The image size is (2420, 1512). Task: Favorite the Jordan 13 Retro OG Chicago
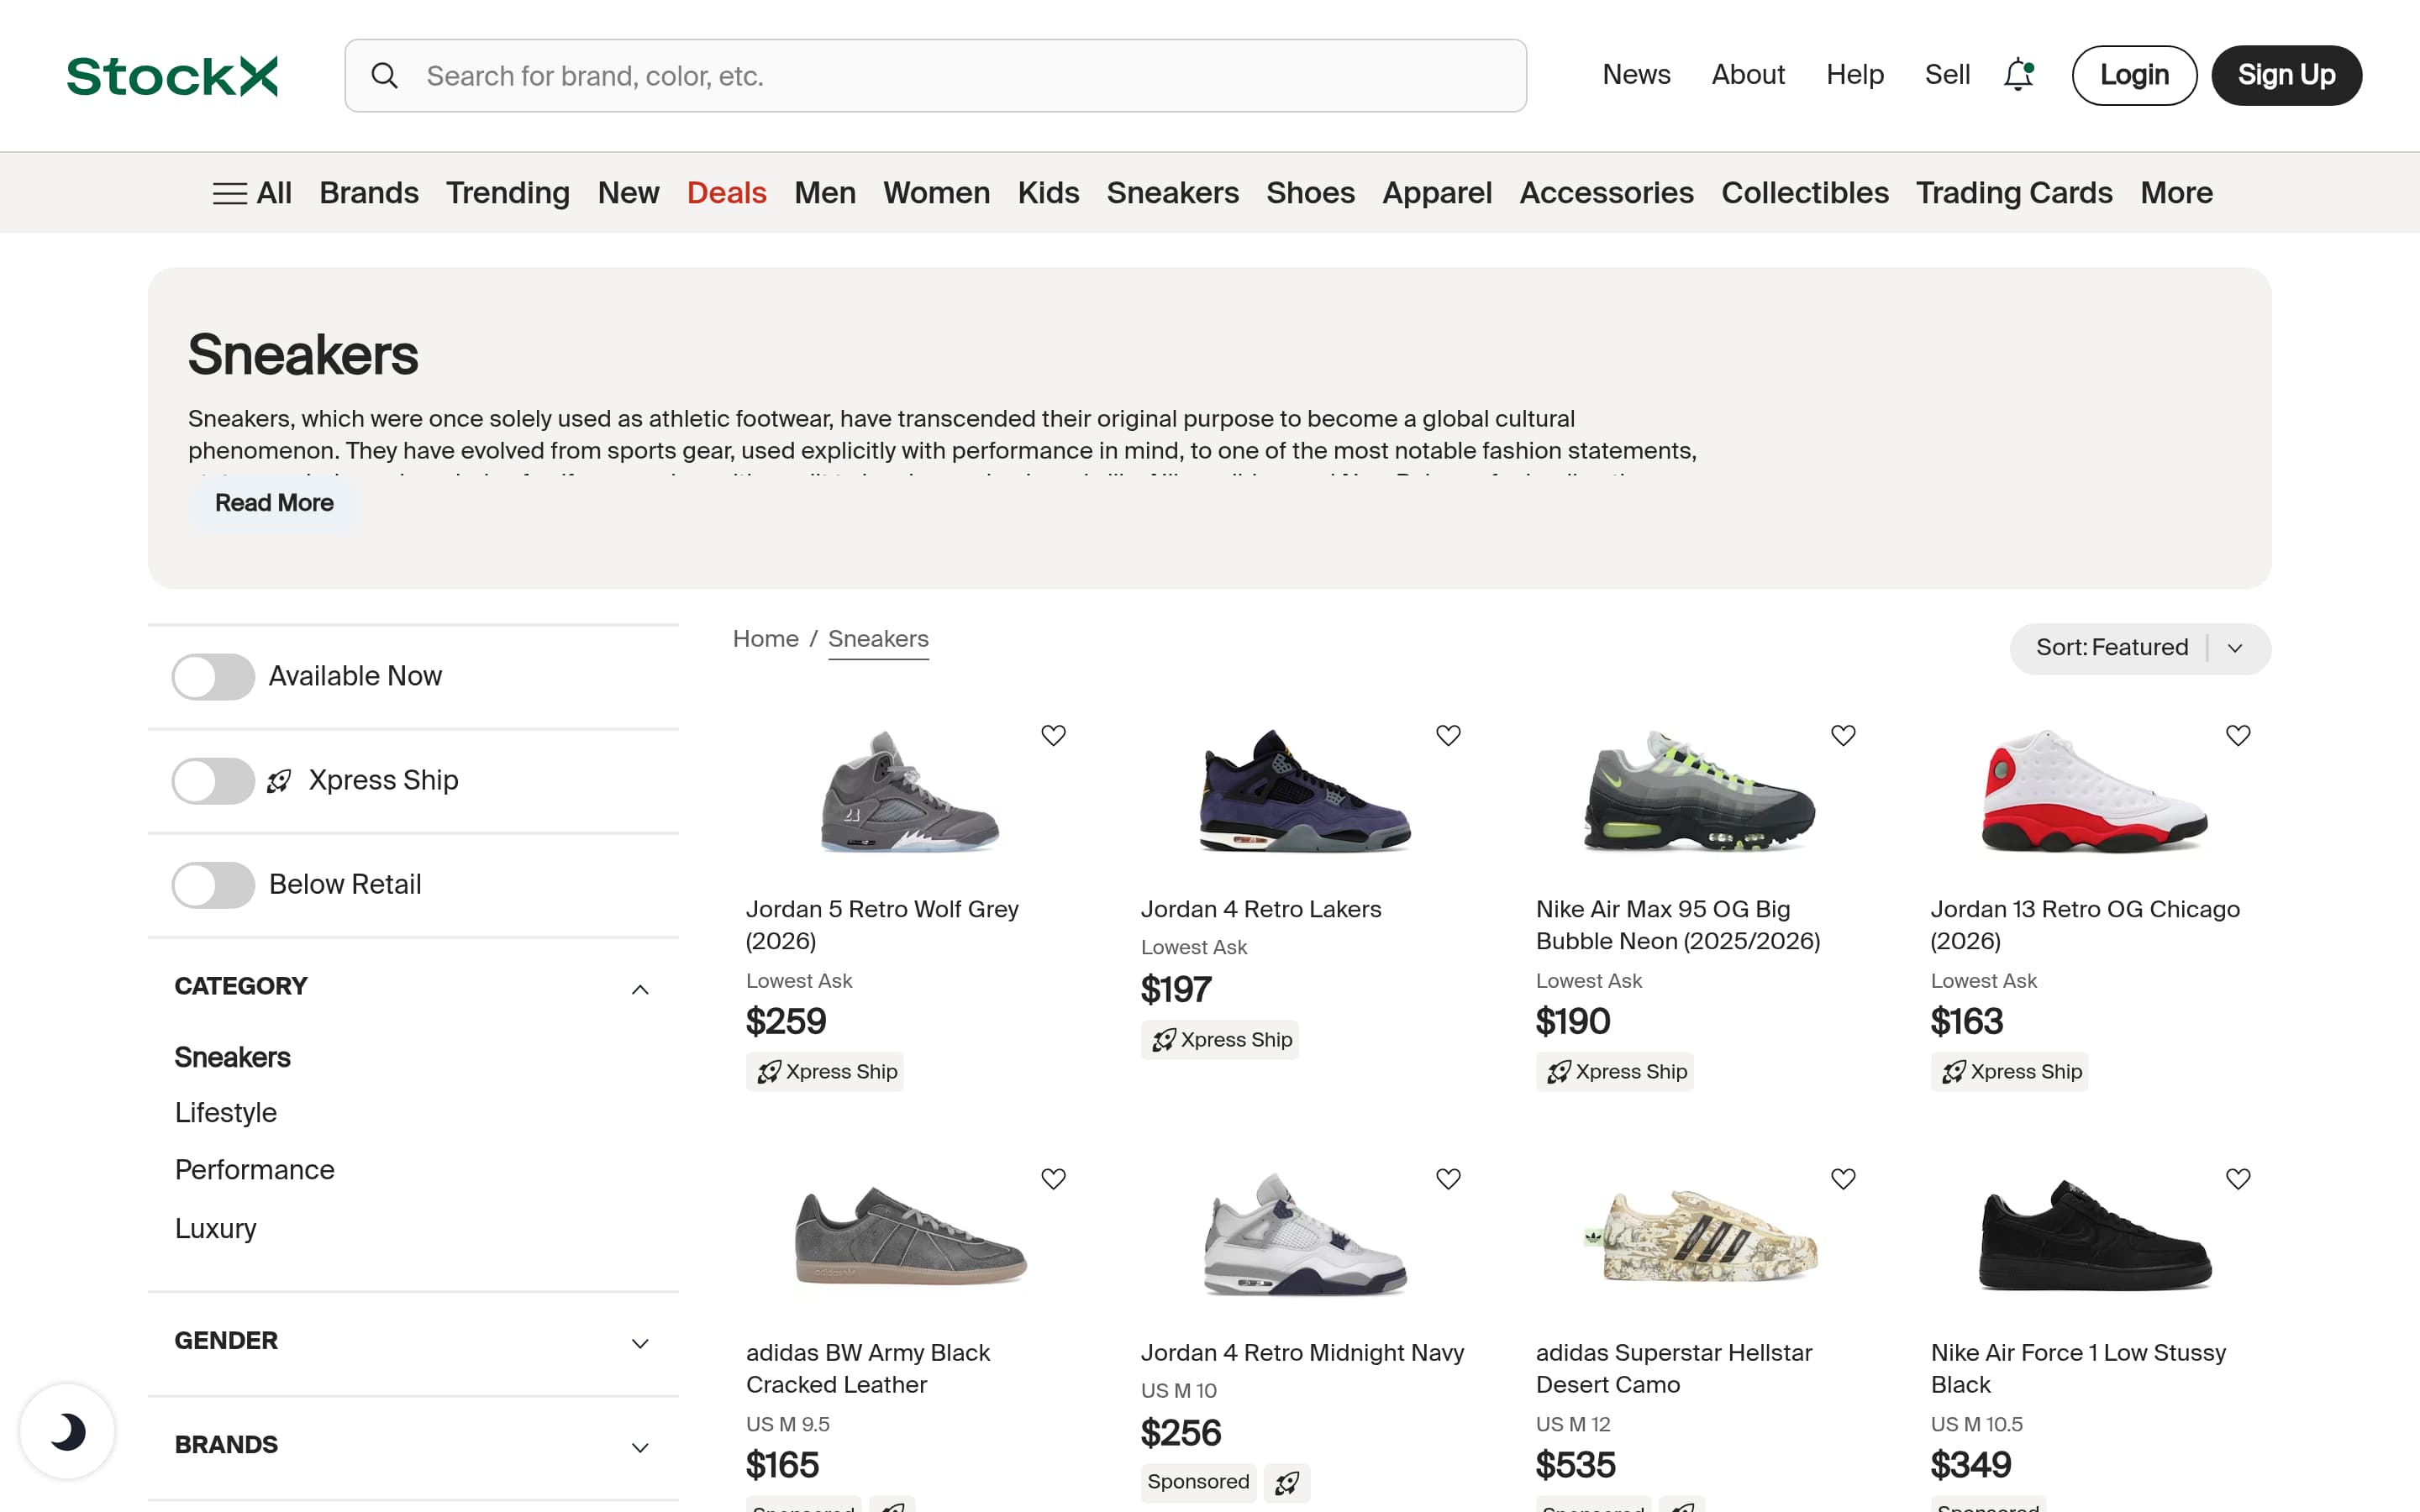click(x=2238, y=735)
